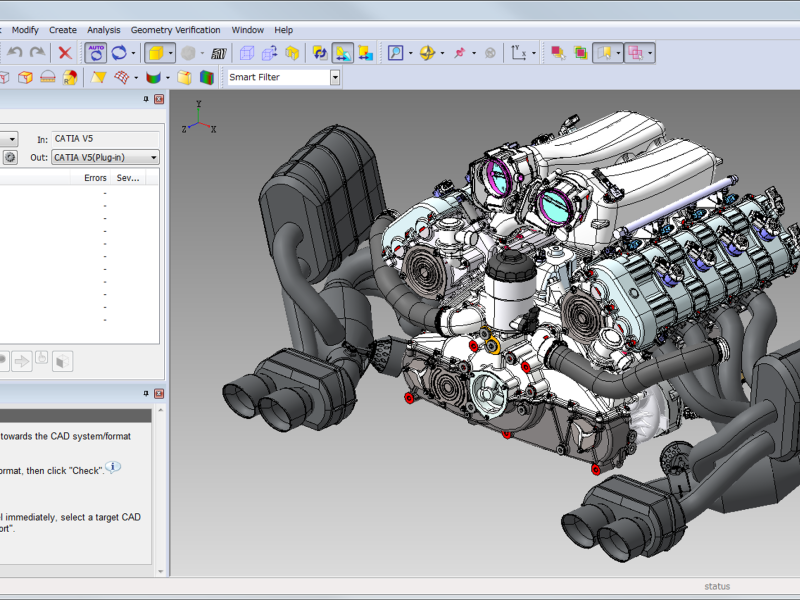This screenshot has height=600, width=800.
Task: Click the red pushpin icon
Action: [459, 53]
